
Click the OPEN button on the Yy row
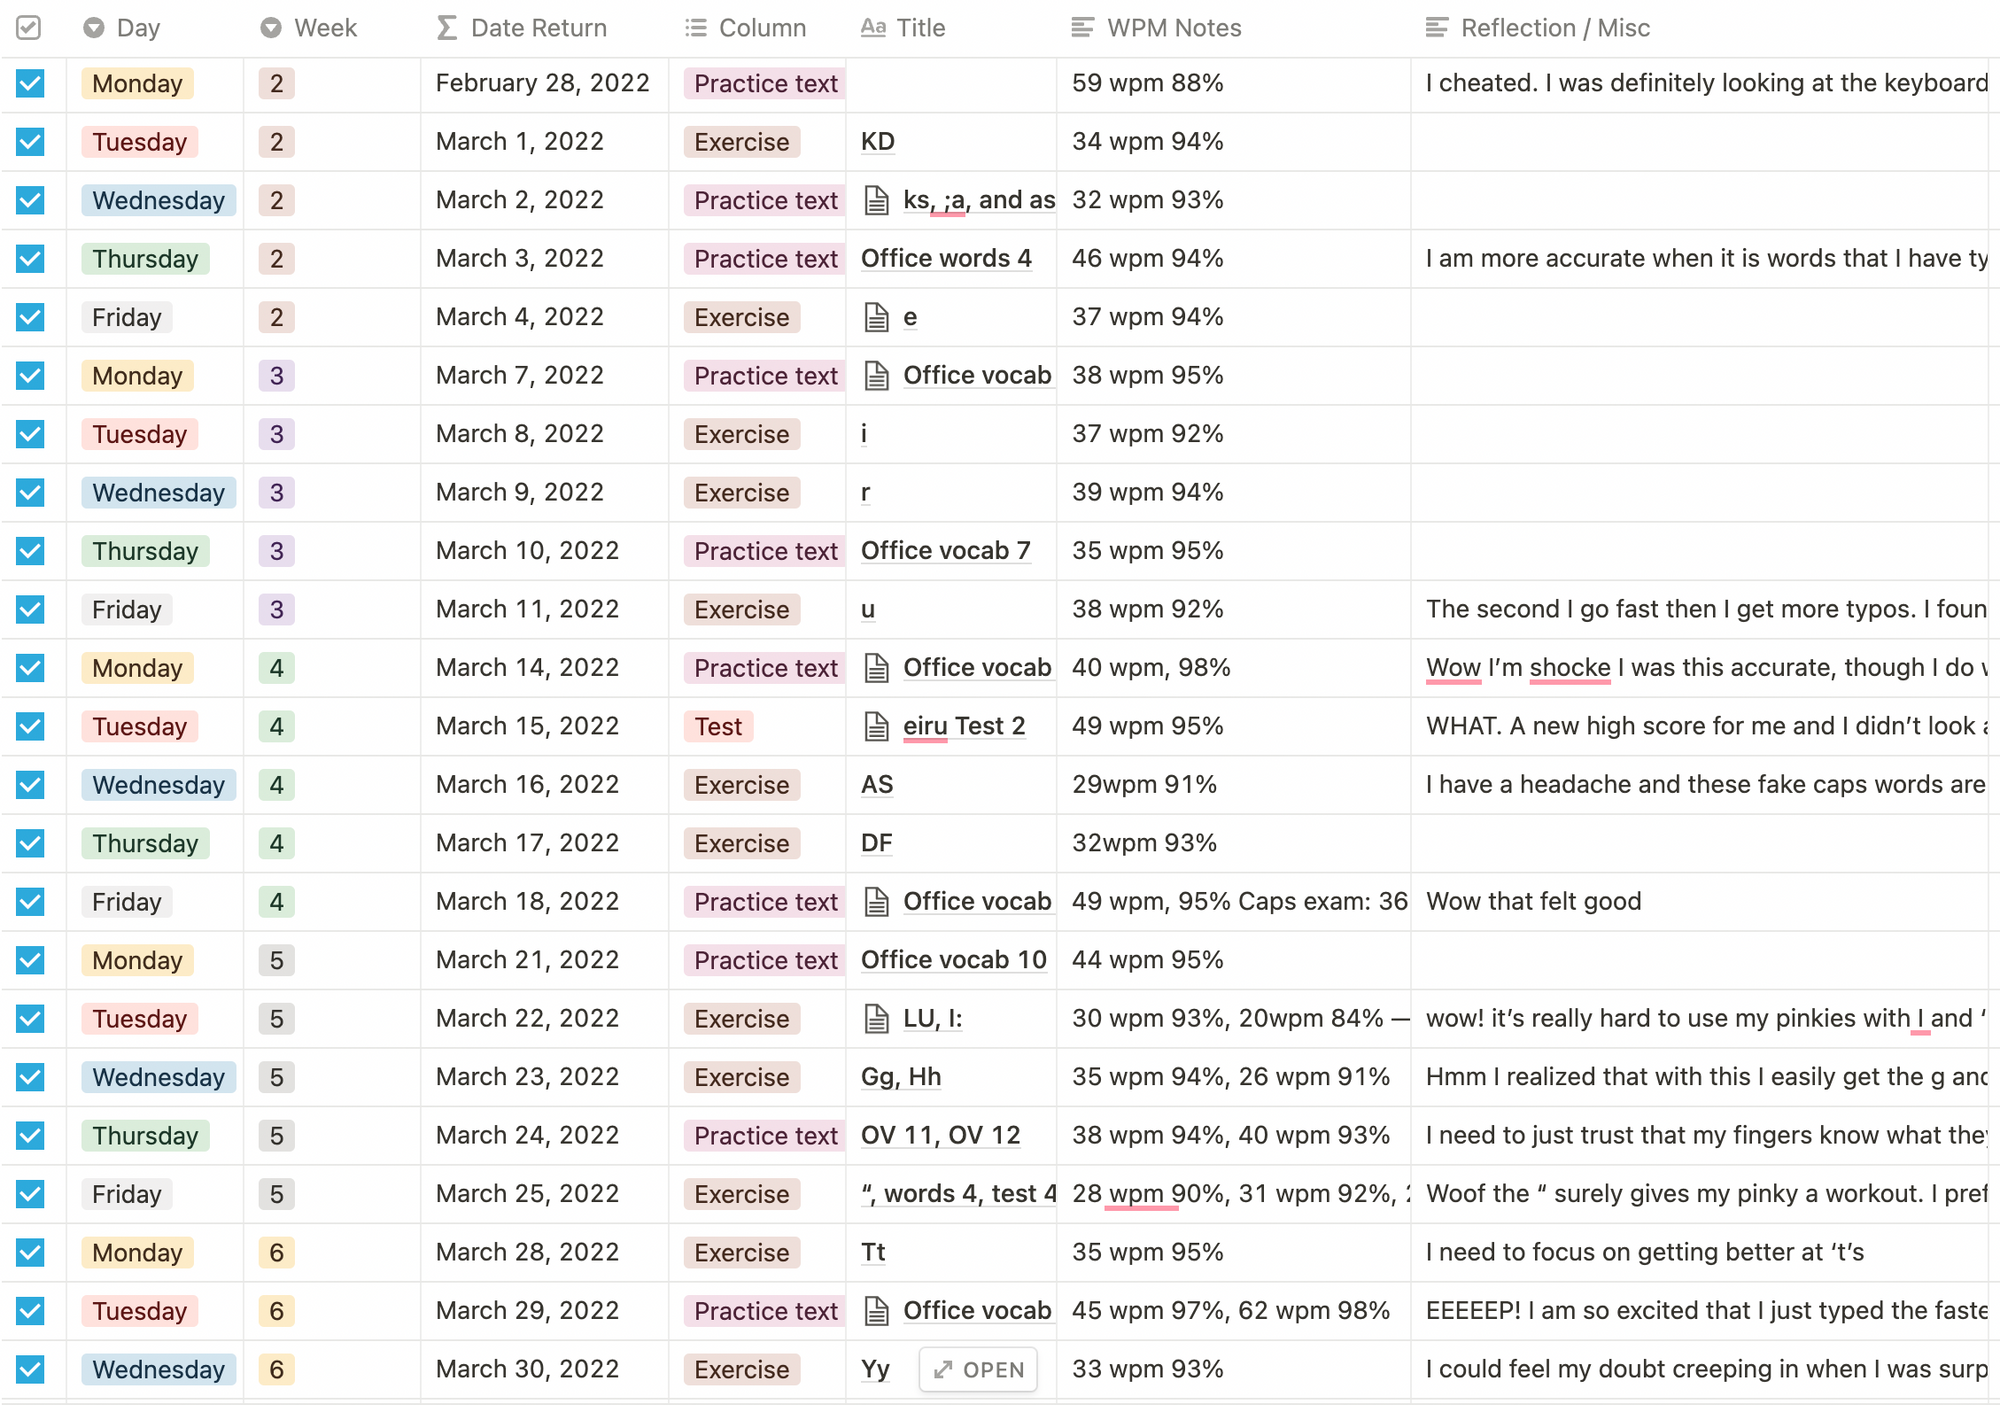[979, 1370]
